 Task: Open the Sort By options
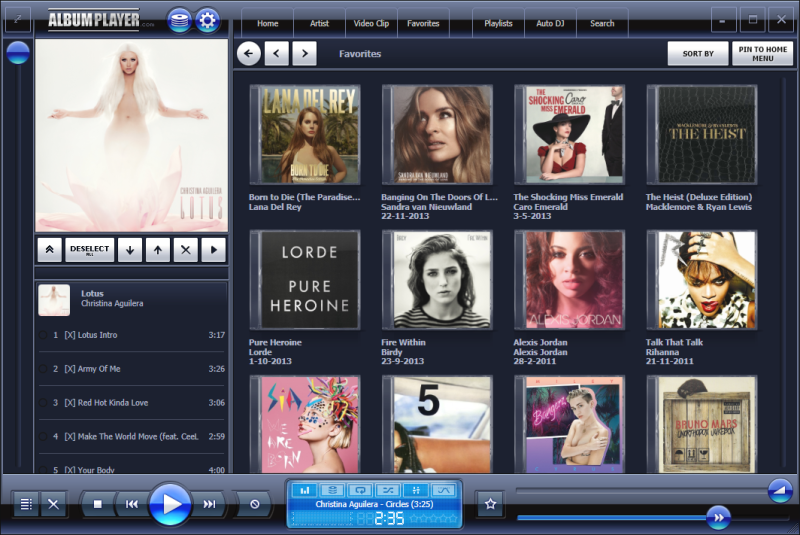click(698, 54)
